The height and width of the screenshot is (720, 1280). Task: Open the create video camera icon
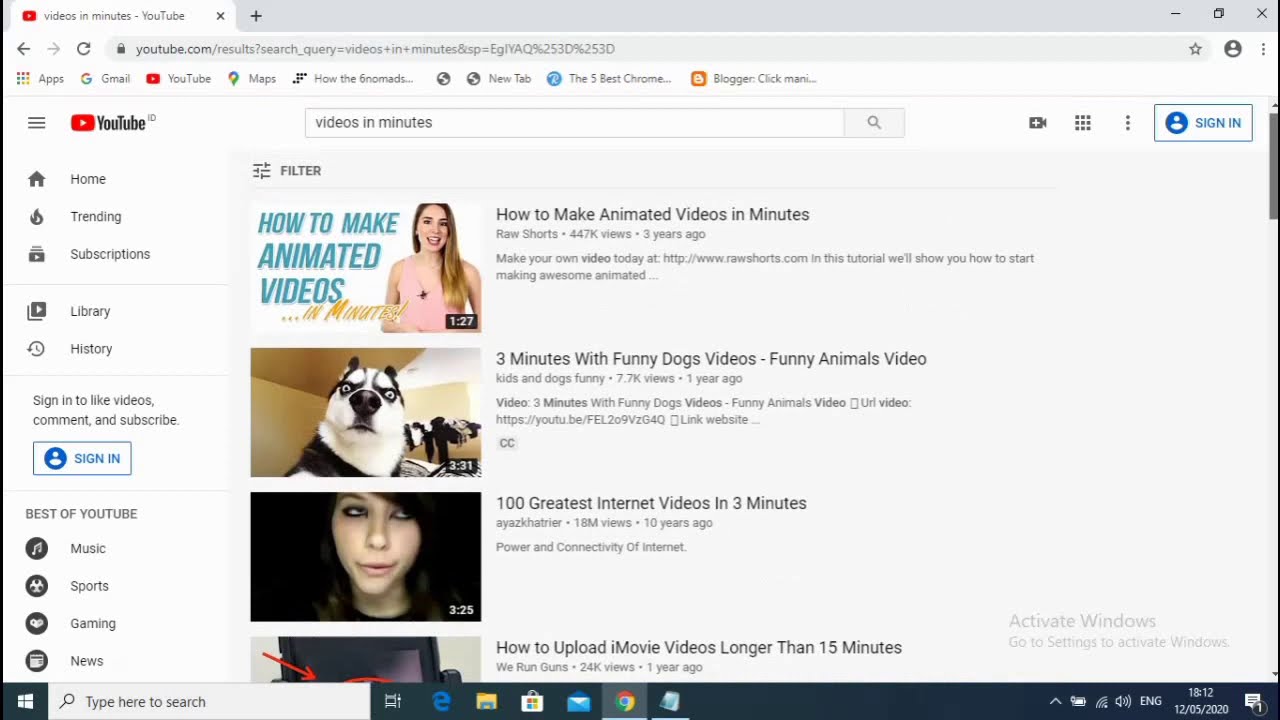point(1038,123)
